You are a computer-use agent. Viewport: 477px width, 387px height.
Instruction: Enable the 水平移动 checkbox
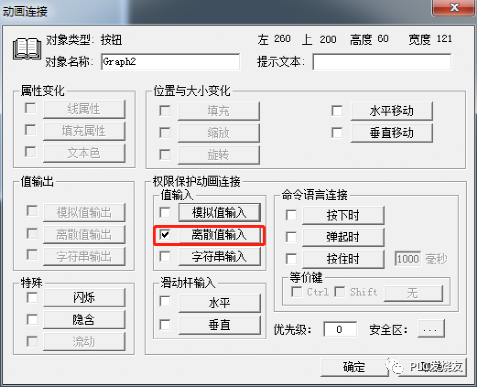[x=337, y=111]
